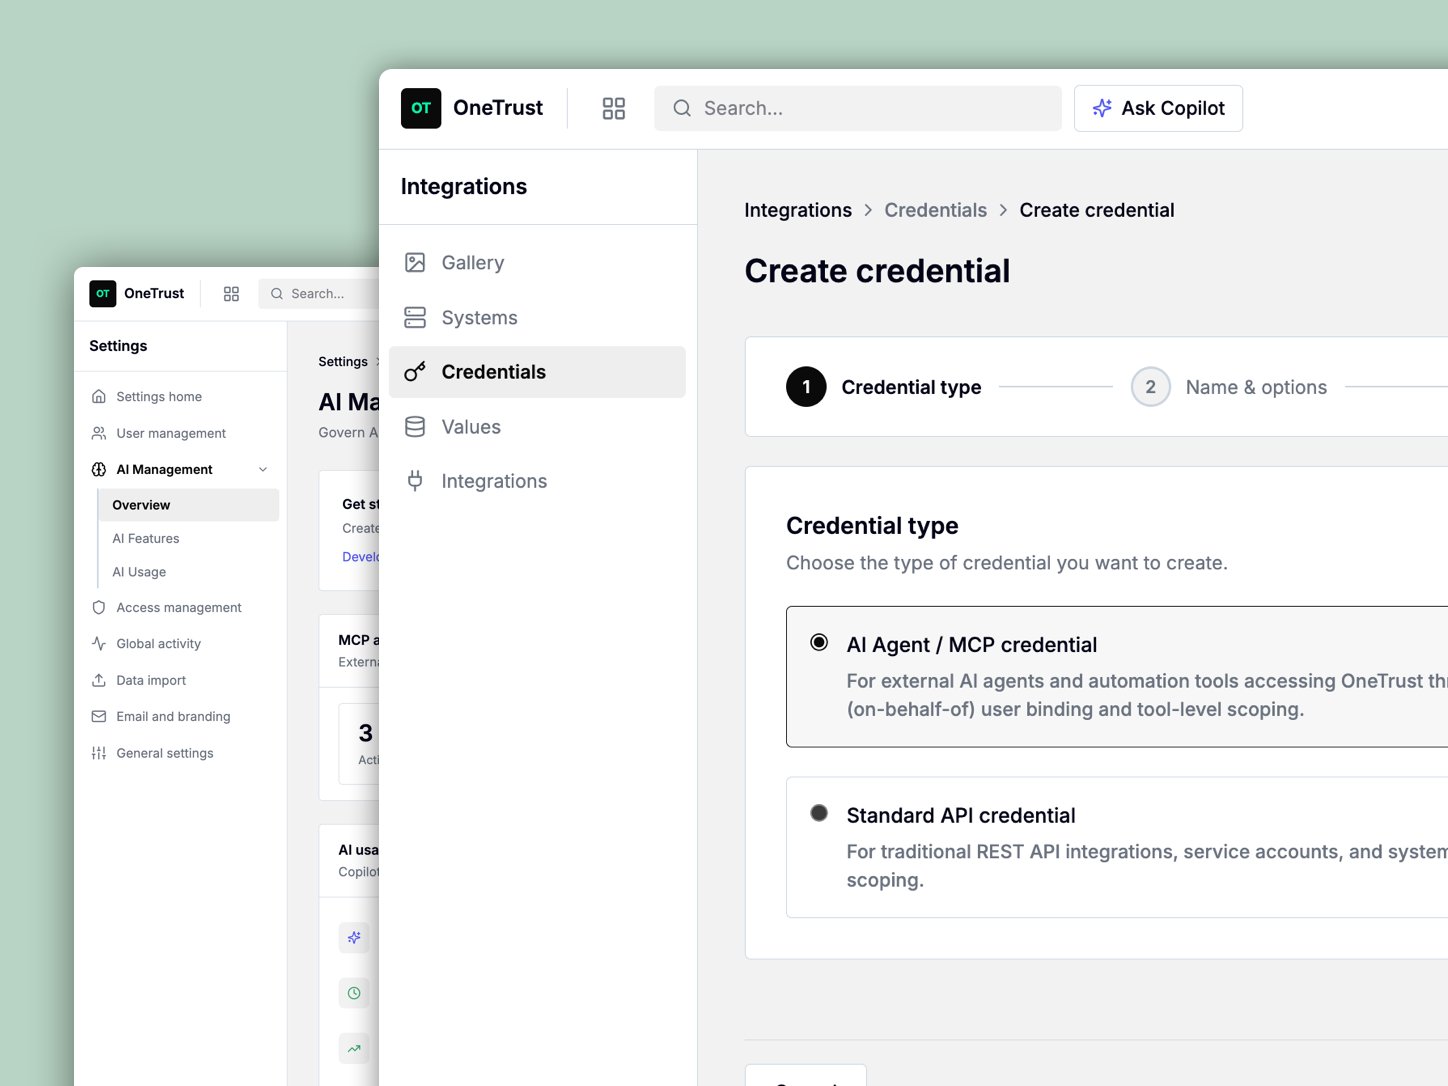Click the Credential type step 1 indicator

click(806, 387)
